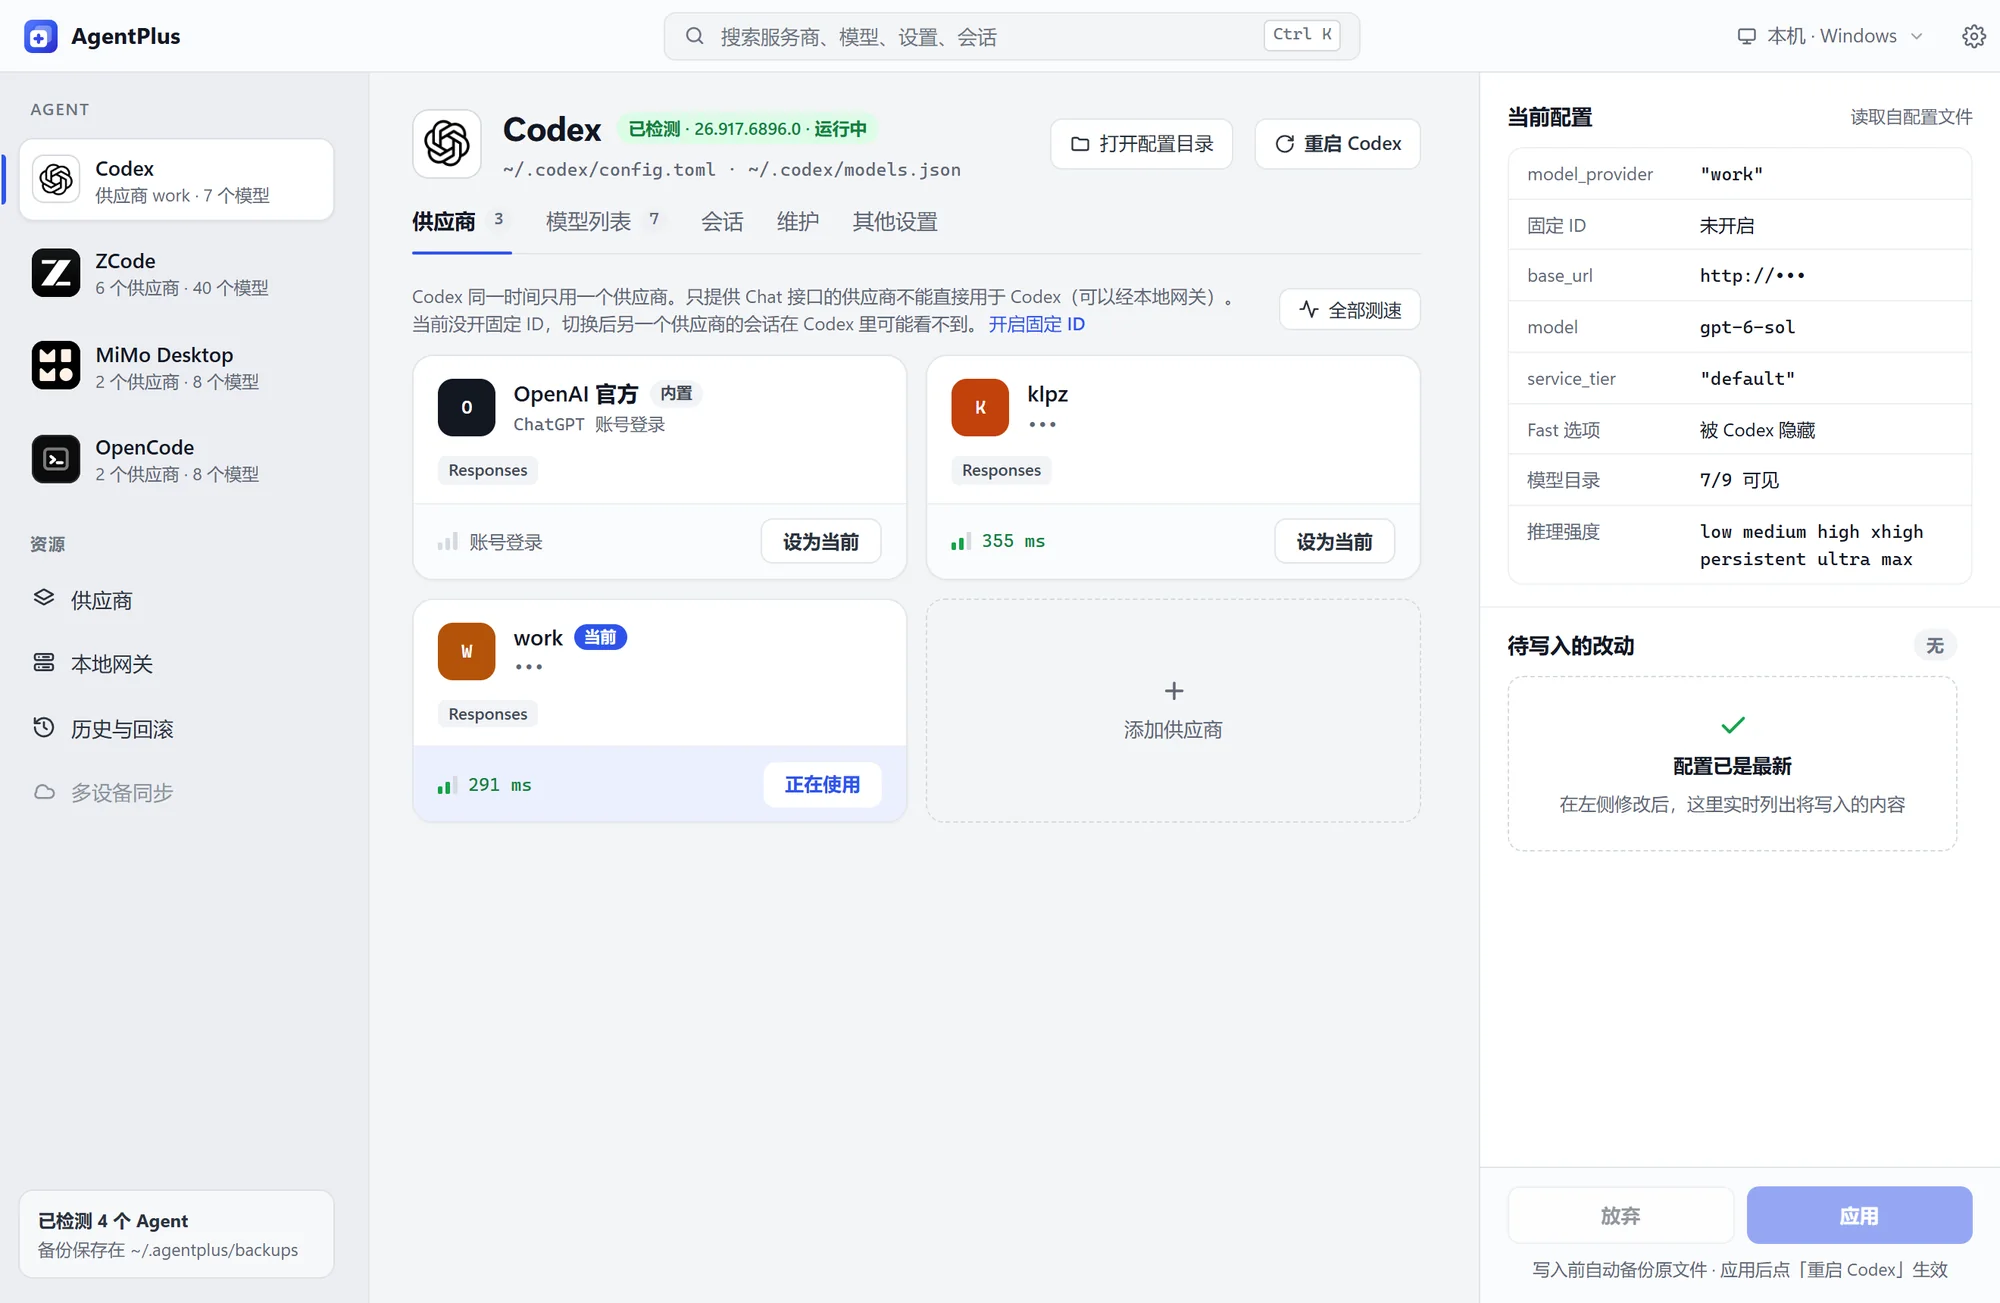The width and height of the screenshot is (2000, 1303).
Task: Click the 放弃 discard button
Action: [x=1620, y=1215]
